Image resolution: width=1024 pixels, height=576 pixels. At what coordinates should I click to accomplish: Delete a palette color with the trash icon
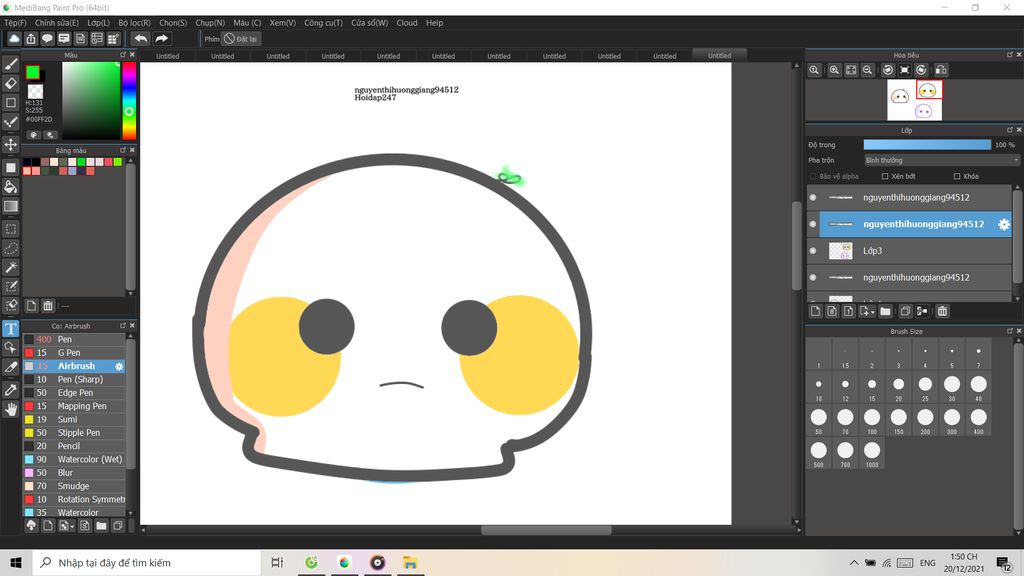click(x=48, y=306)
